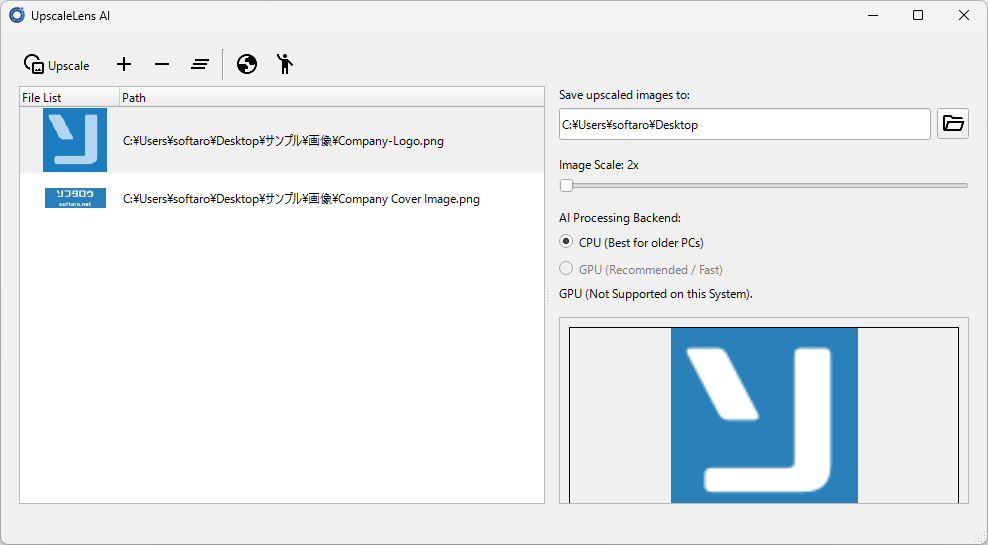Click the UpscaleLens AI title bar icon
Image resolution: width=988 pixels, height=545 pixels.
(x=17, y=15)
